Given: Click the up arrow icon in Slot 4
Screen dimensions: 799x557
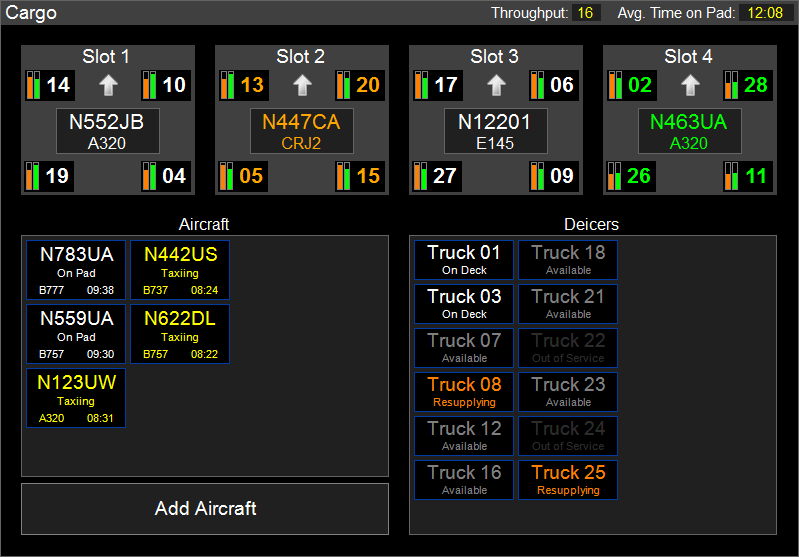Looking at the screenshot, I should 690,85.
